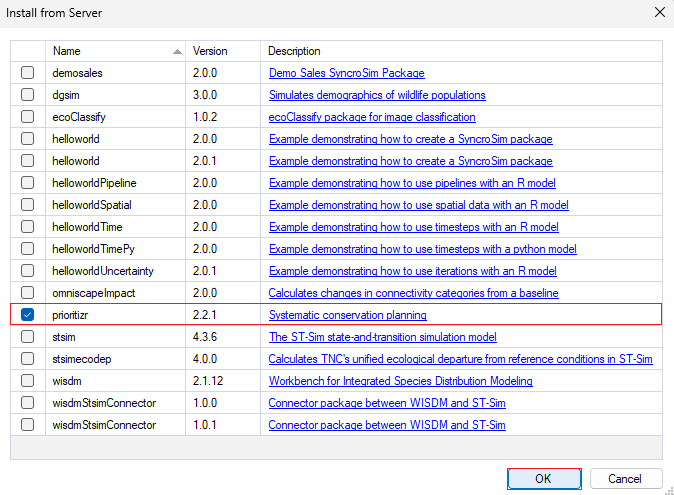This screenshot has height=495, width=674.
Task: Enable the helloworldUncertainty checkbox
Action: click(x=28, y=270)
